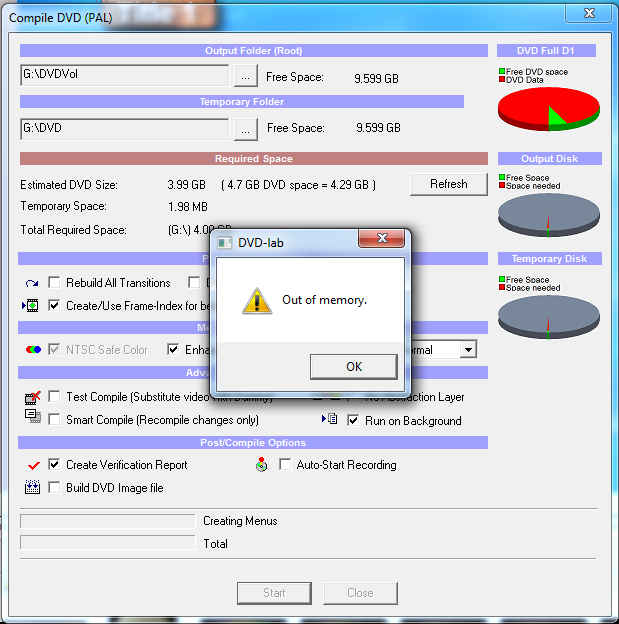Toggle the checkbox right of Rebuild All Transitions
This screenshot has width=619, height=624.
coord(194,283)
